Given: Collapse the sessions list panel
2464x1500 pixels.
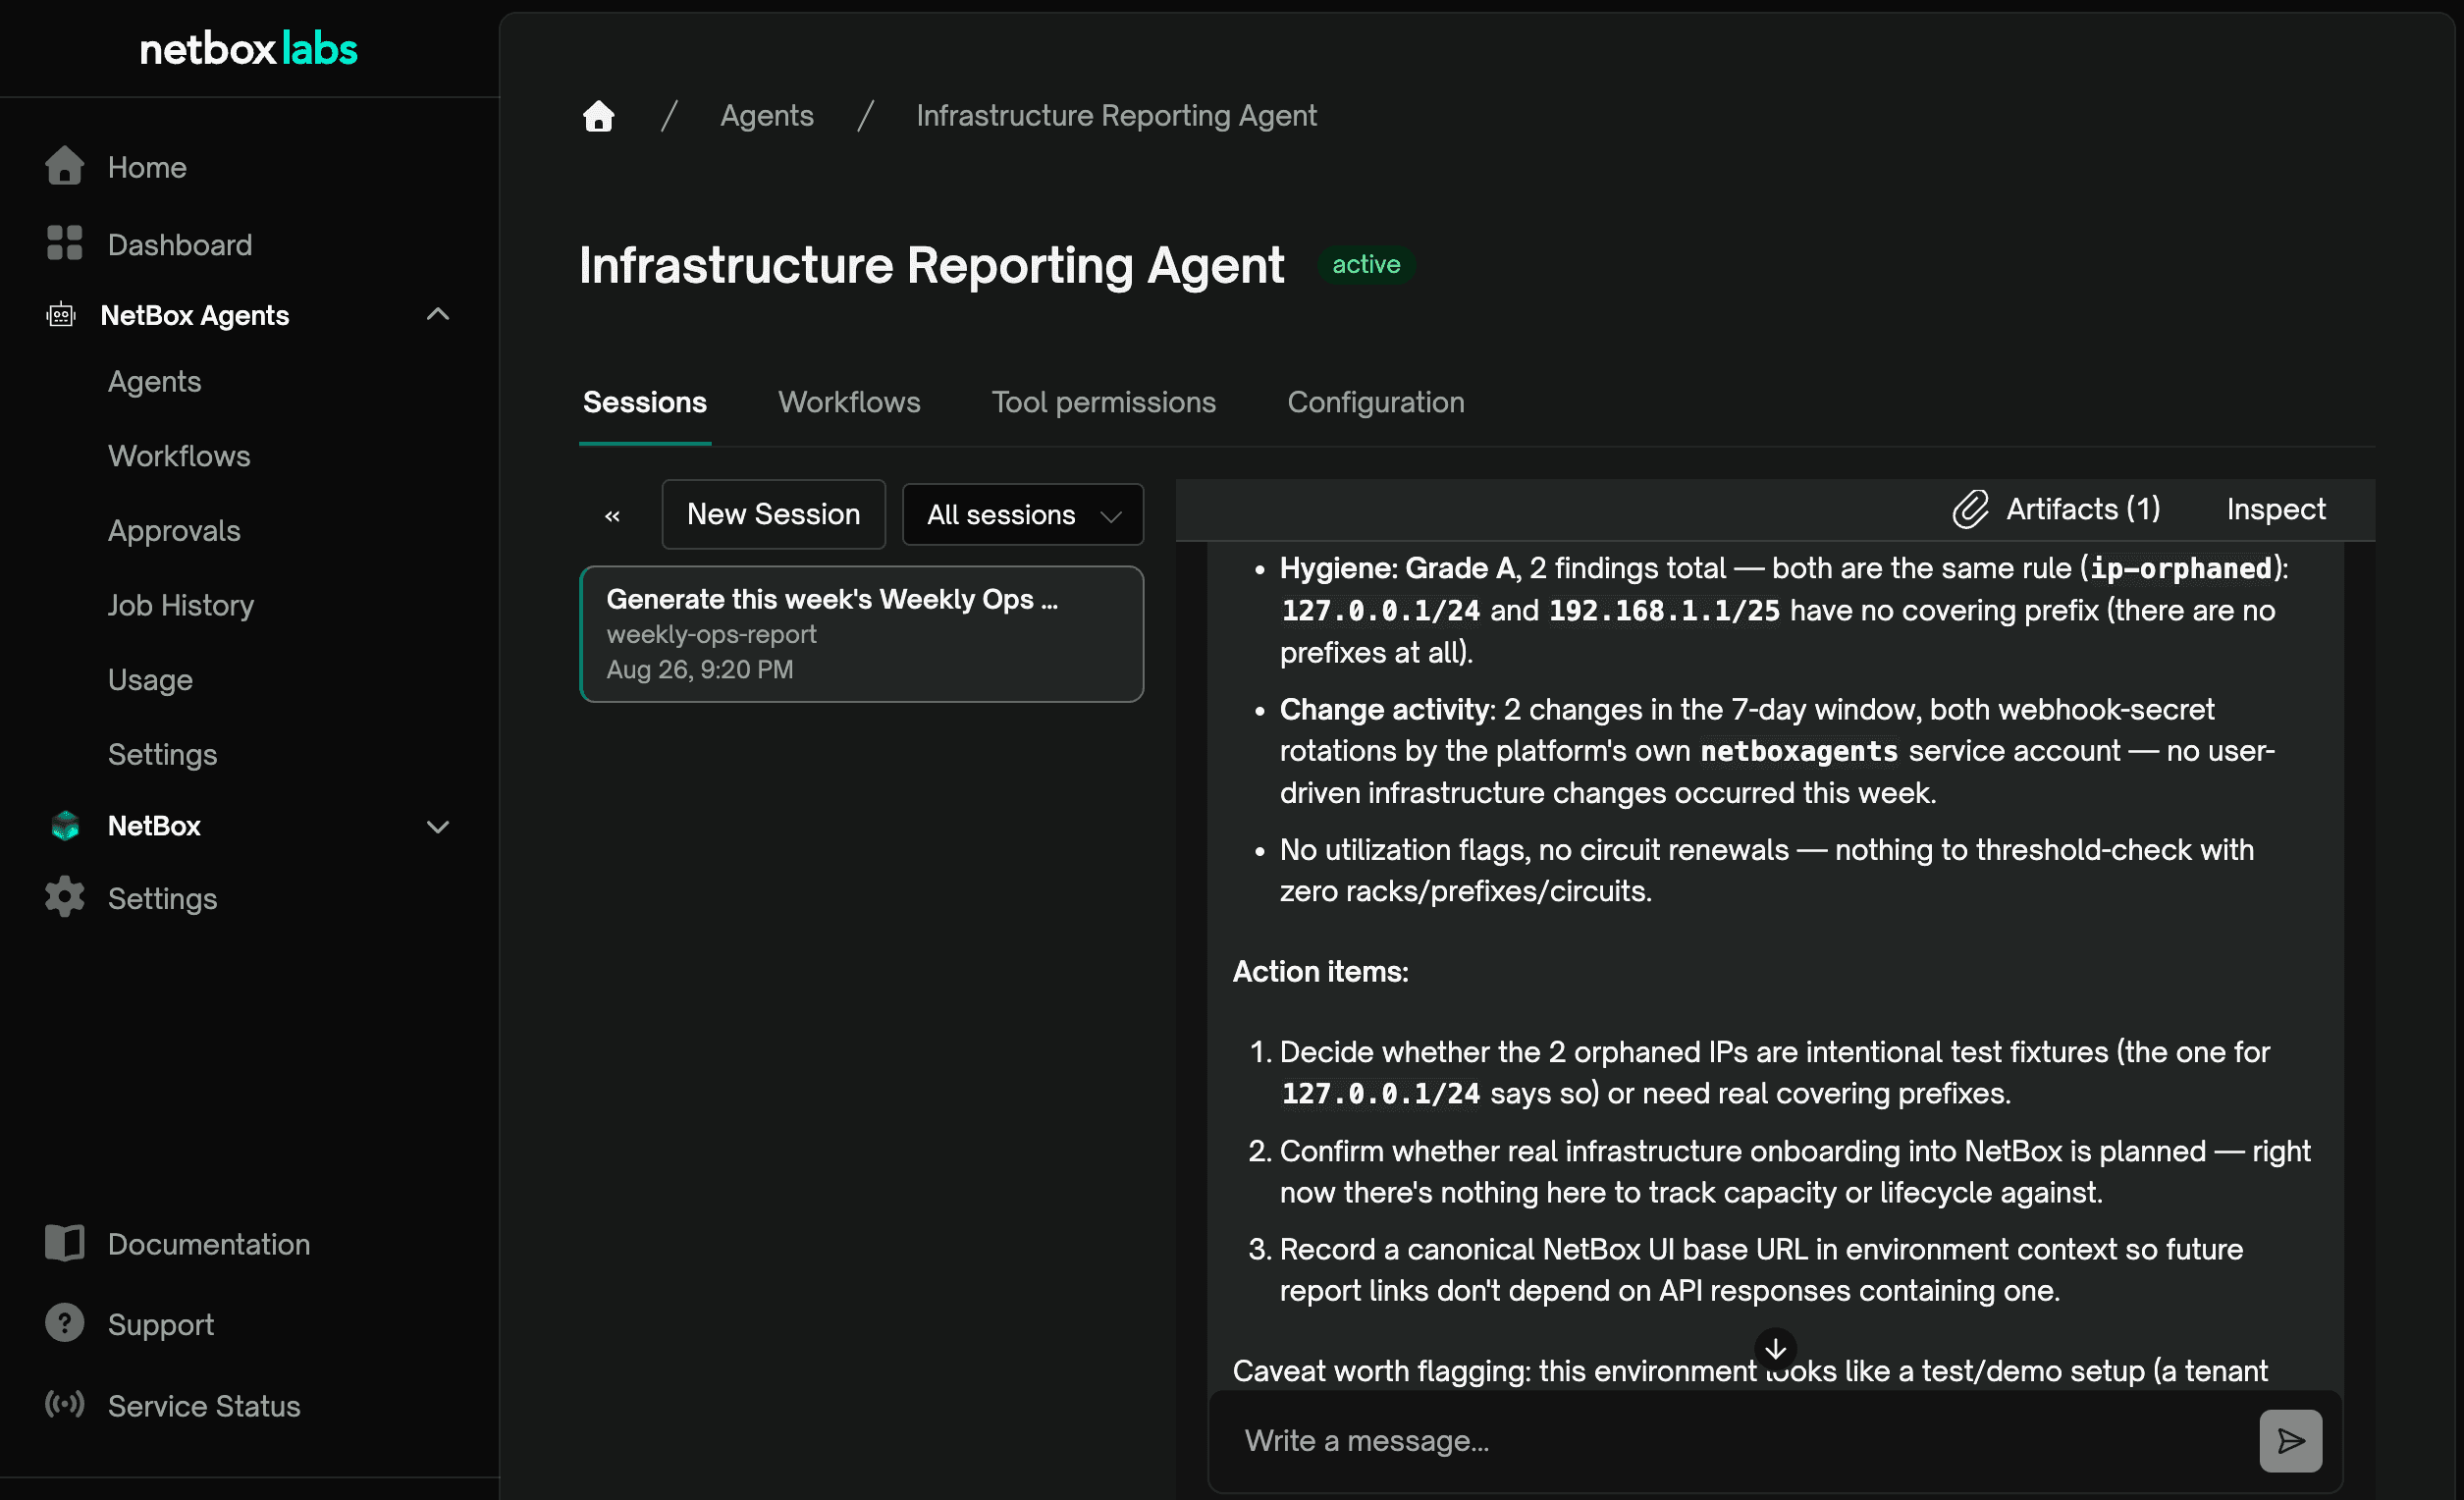Looking at the screenshot, I should [x=612, y=515].
